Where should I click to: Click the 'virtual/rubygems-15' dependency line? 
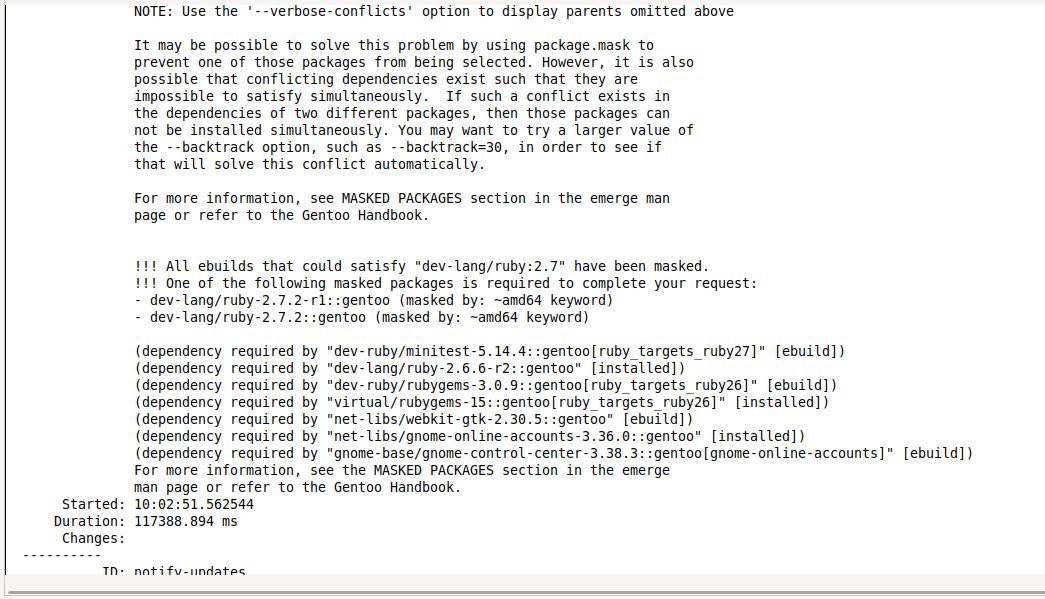pyautogui.click(x=481, y=402)
